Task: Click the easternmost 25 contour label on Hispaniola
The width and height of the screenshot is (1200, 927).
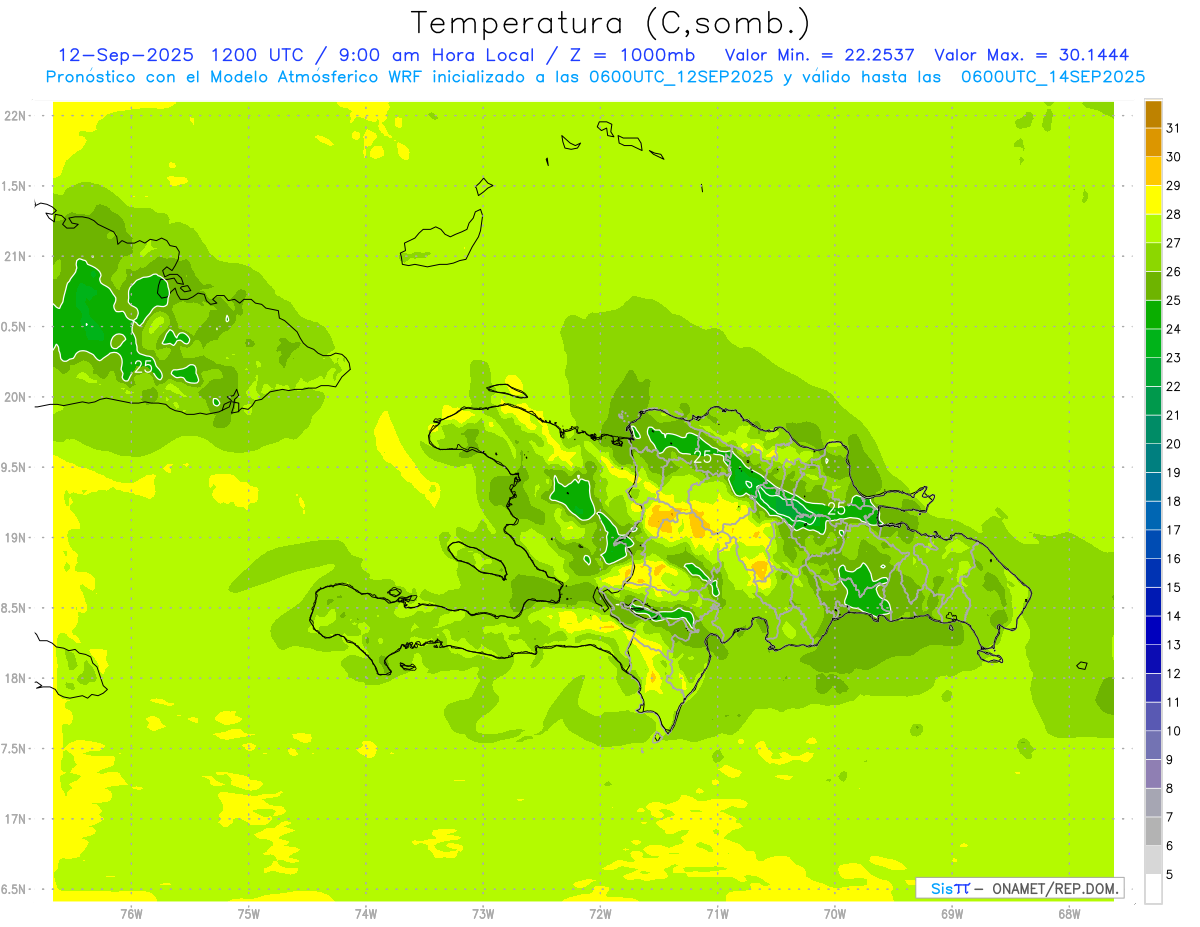Action: pos(836,509)
